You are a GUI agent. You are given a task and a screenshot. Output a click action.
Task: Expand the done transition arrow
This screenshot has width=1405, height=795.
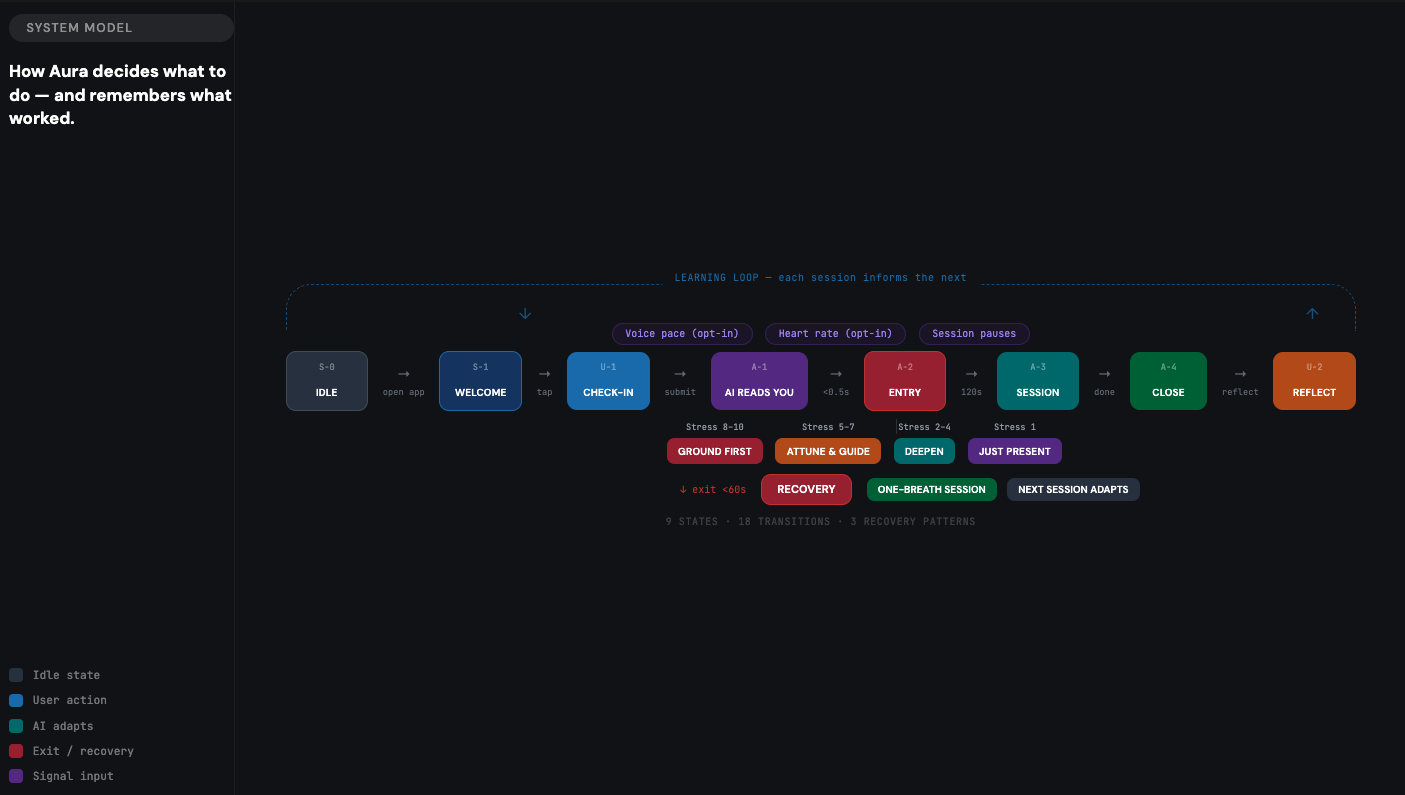tap(1104, 381)
